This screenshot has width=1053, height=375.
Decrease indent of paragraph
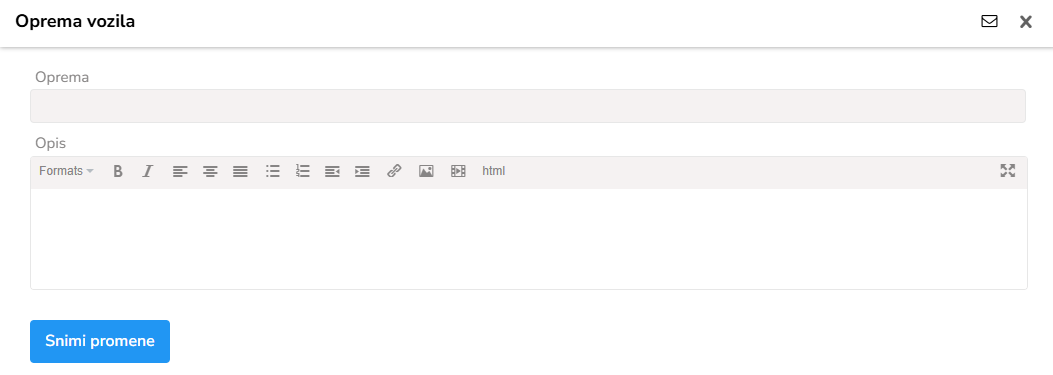click(x=332, y=171)
